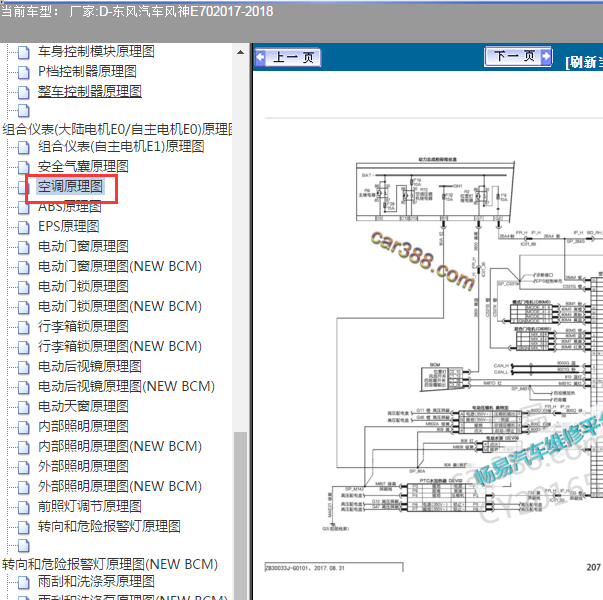Open 组合仪表(自主电机E1)原理图
Image resolution: width=603 pixels, height=600 pixels.
click(x=121, y=147)
